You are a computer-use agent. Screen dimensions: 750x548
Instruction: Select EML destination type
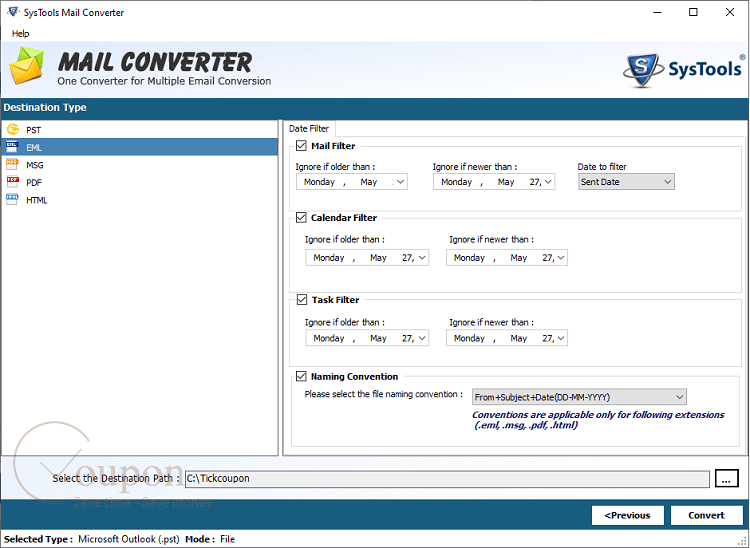coord(140,147)
